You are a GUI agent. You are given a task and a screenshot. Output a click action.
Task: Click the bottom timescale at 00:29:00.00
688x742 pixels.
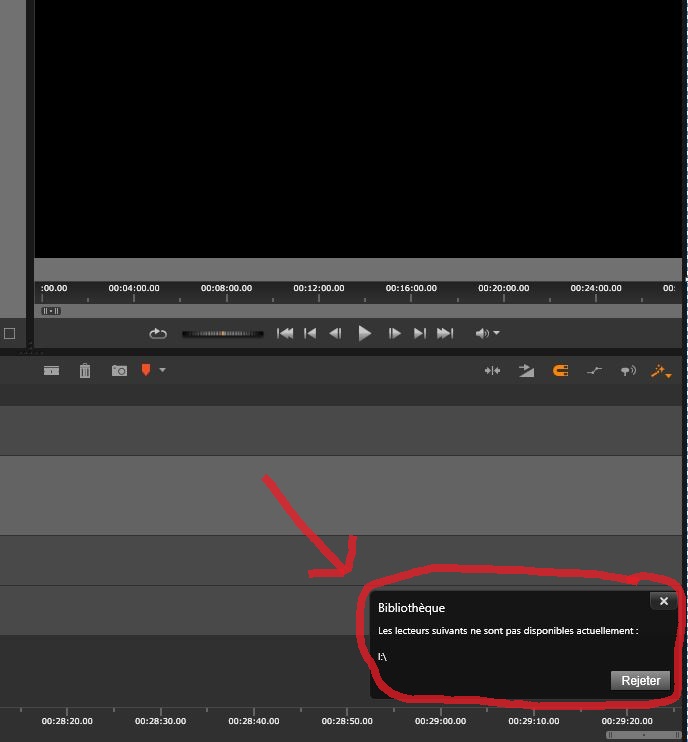[x=441, y=721]
